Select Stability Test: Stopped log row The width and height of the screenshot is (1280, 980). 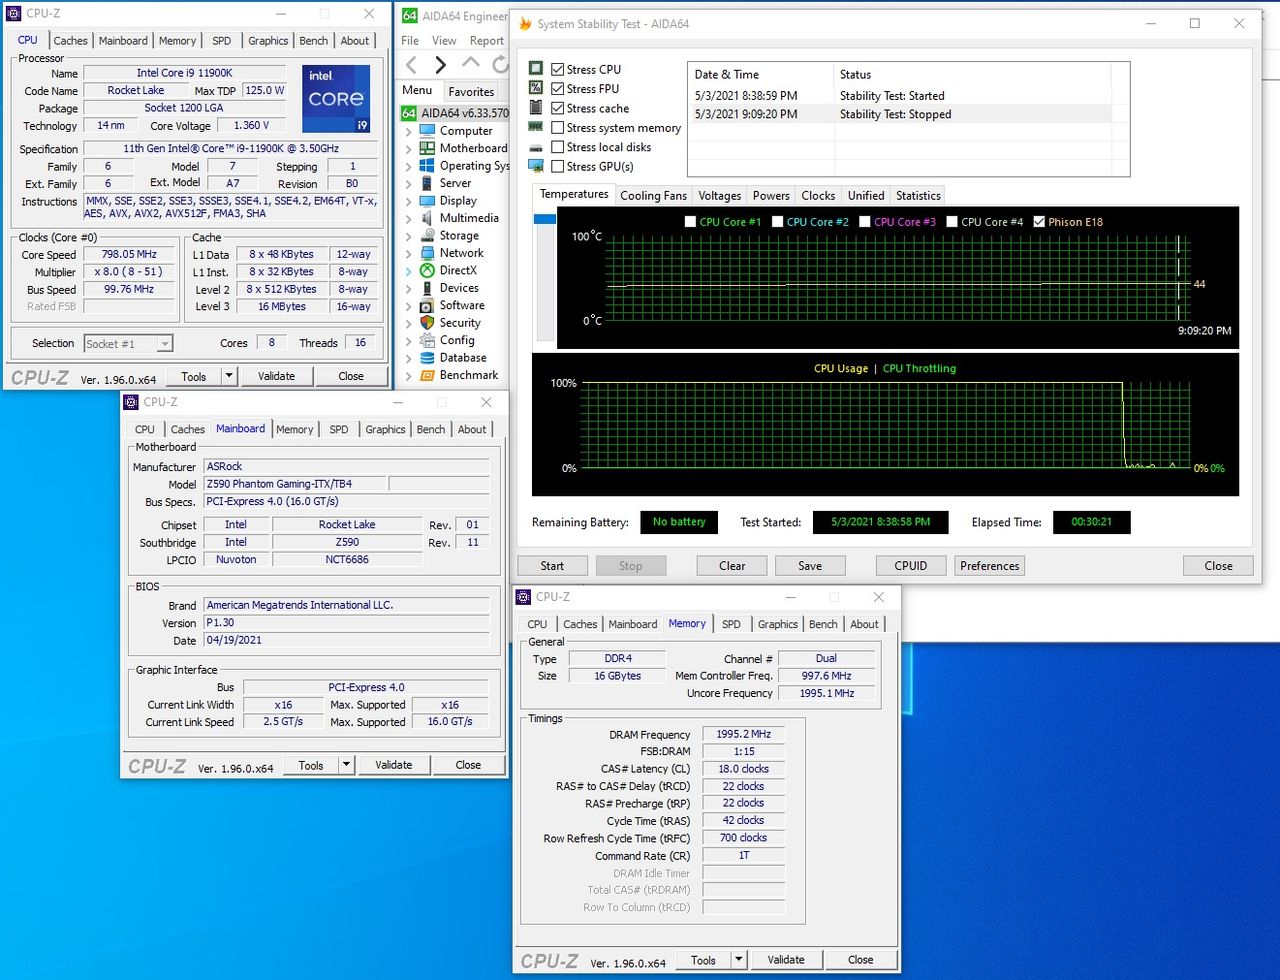(899, 114)
